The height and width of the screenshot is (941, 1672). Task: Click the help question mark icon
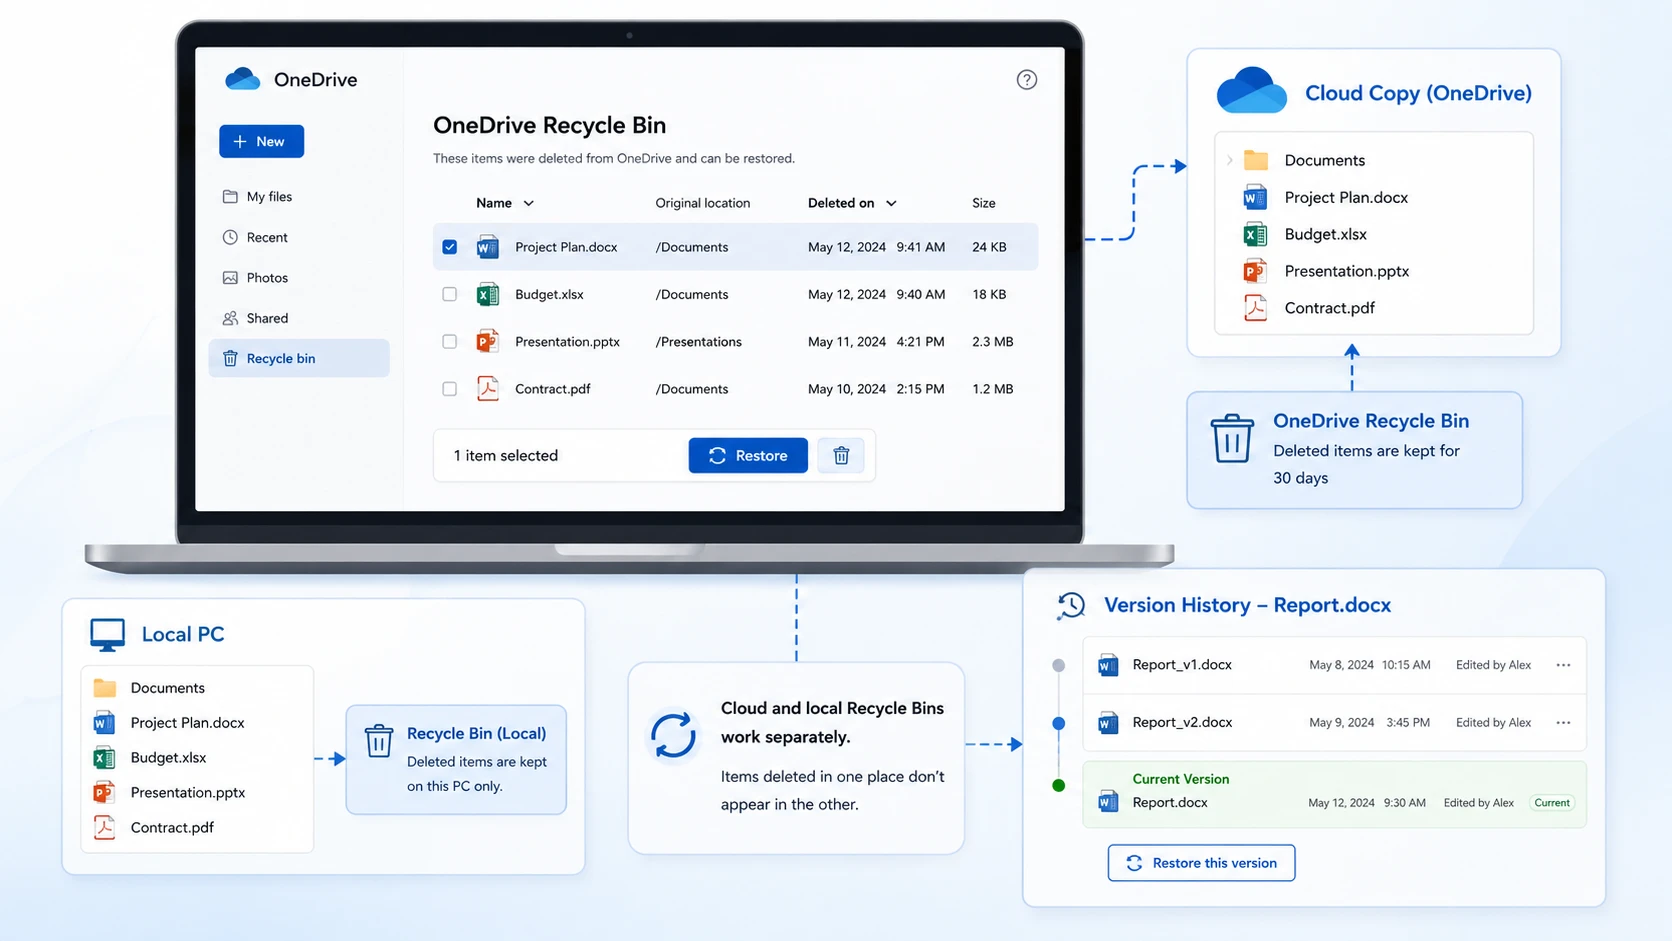(x=1026, y=80)
